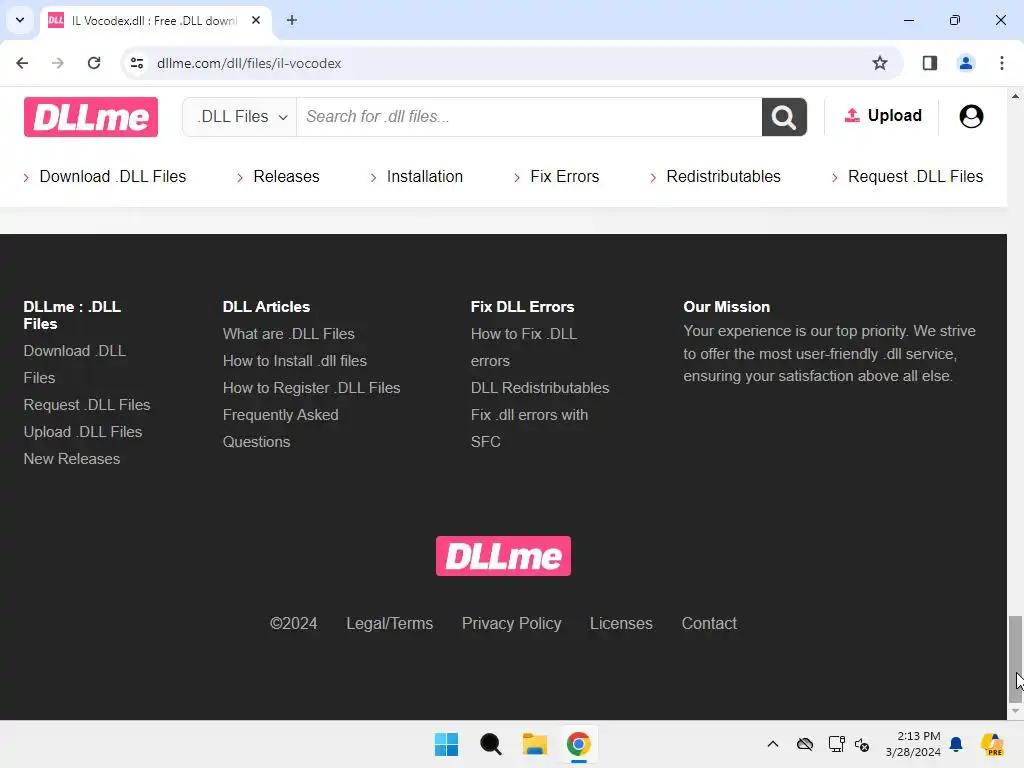
Task: Click the colorful PRE tray icon
Action: pyautogui.click(x=992, y=744)
